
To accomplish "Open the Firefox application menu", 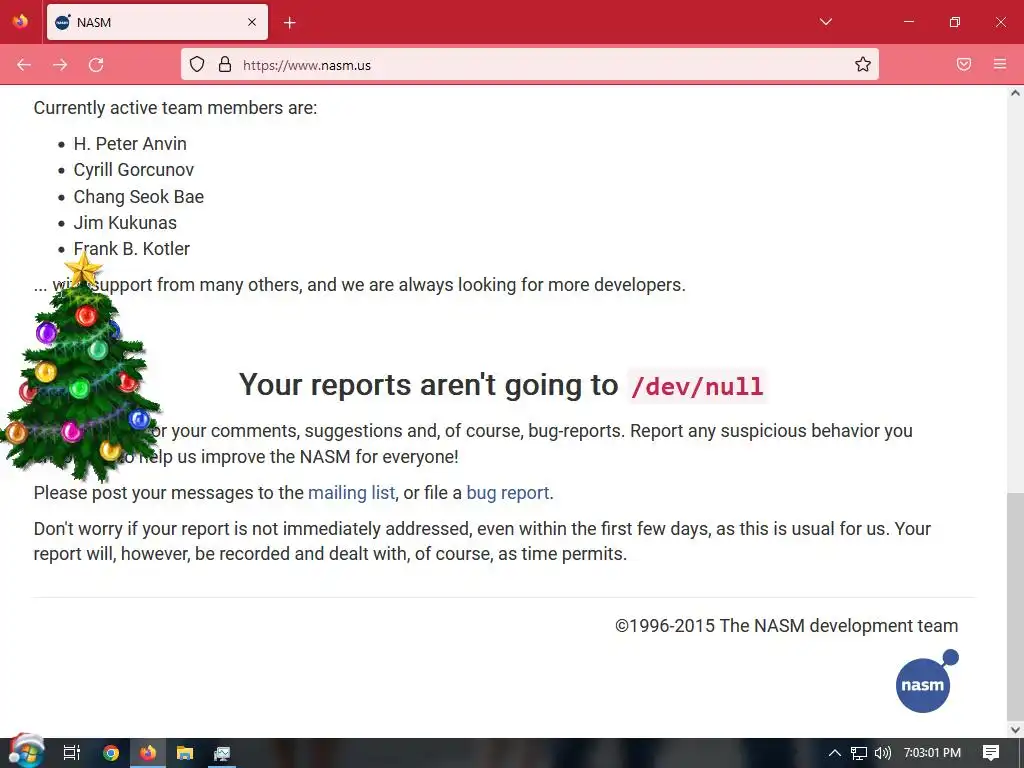I will [1000, 64].
